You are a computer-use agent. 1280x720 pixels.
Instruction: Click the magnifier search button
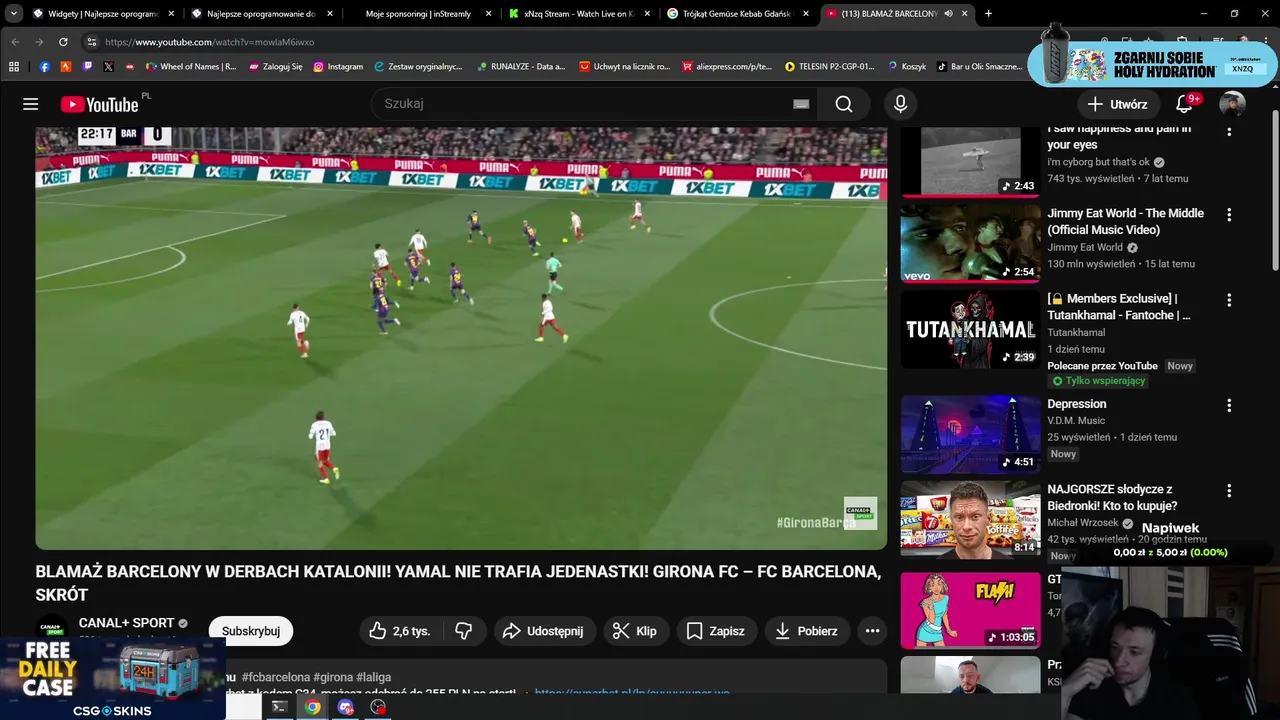point(844,104)
